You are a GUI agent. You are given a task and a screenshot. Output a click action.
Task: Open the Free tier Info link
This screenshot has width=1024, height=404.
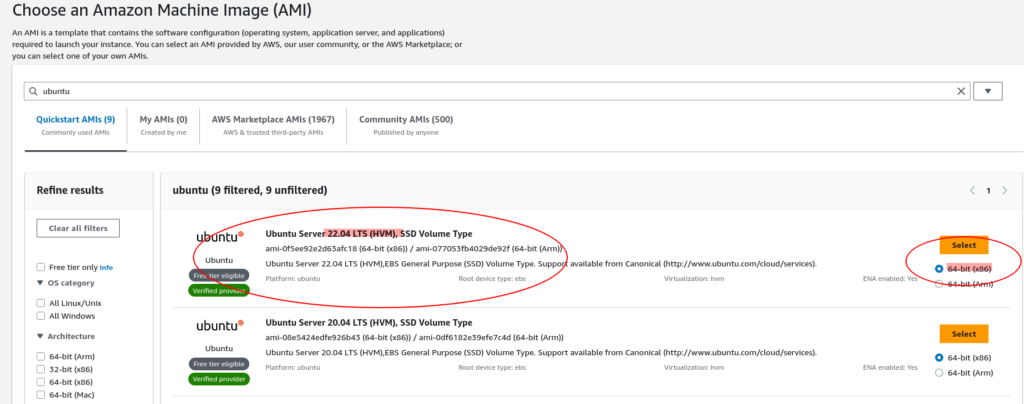106,268
